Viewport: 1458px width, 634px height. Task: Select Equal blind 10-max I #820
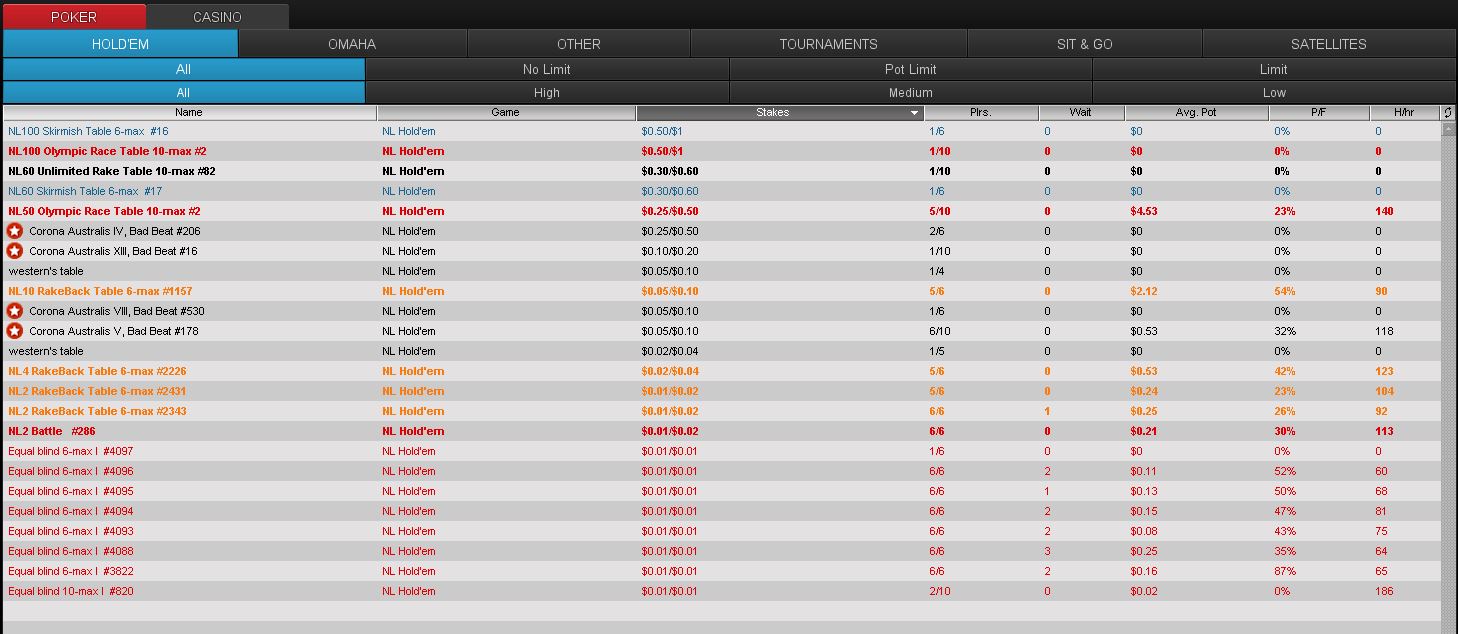click(x=721, y=591)
